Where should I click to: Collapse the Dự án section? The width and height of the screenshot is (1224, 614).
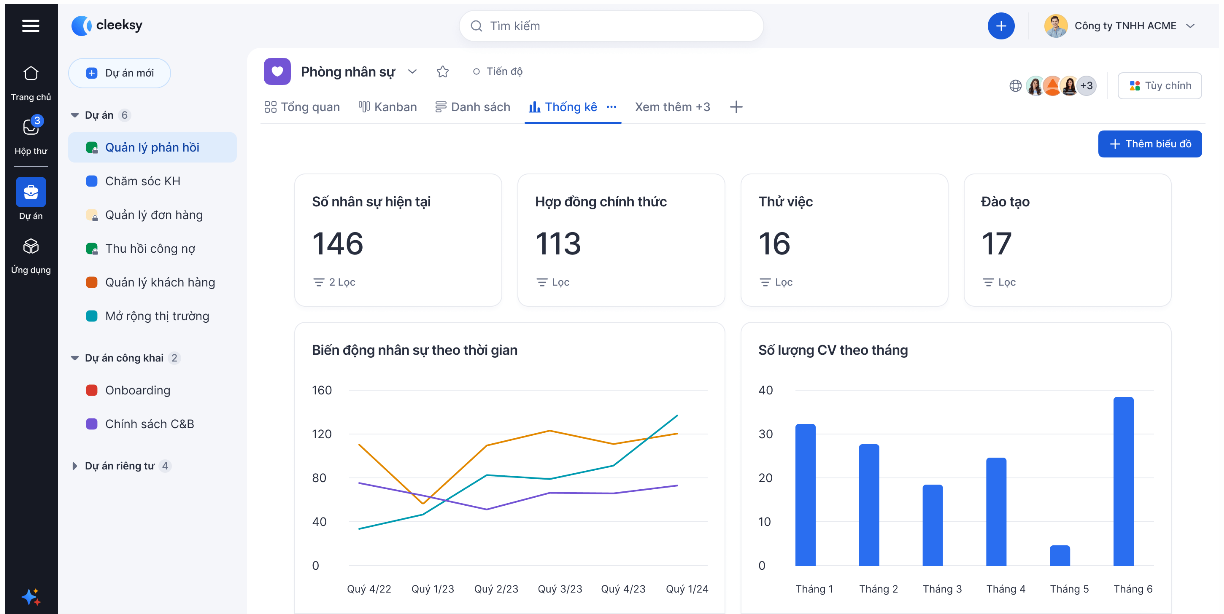click(x=75, y=115)
